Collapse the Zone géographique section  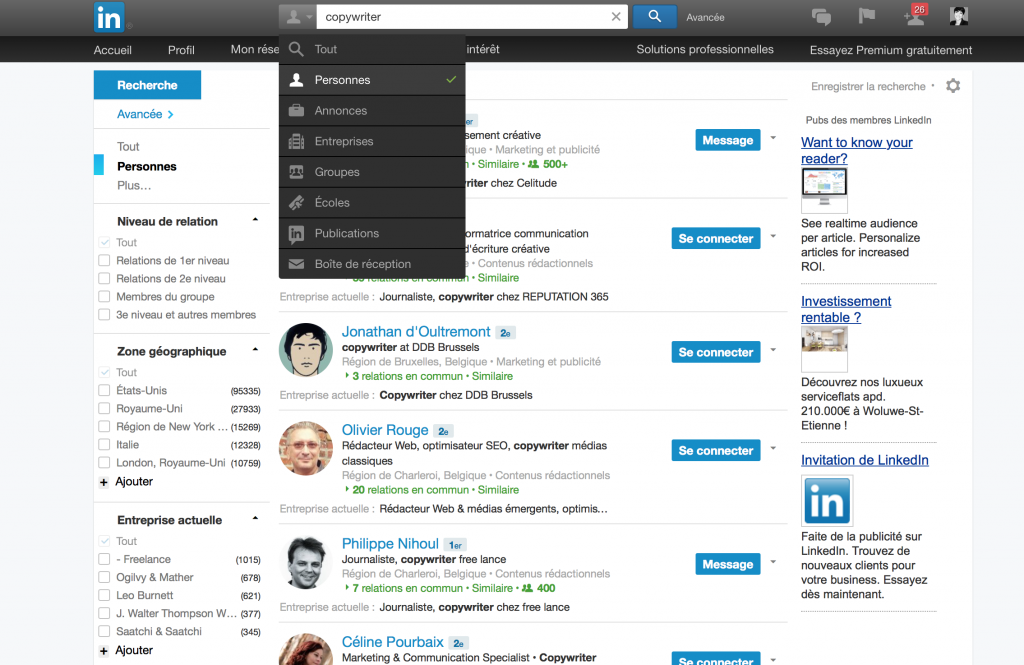click(255, 351)
